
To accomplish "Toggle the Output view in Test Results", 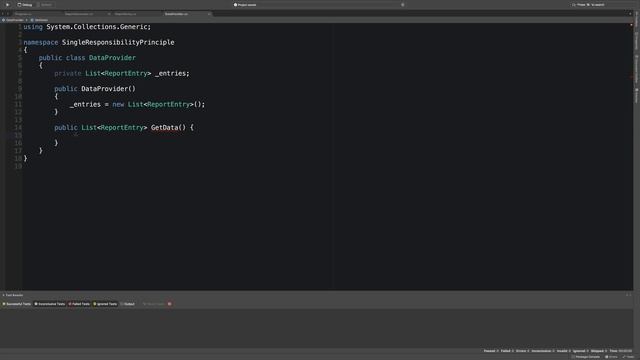I will 128,304.
